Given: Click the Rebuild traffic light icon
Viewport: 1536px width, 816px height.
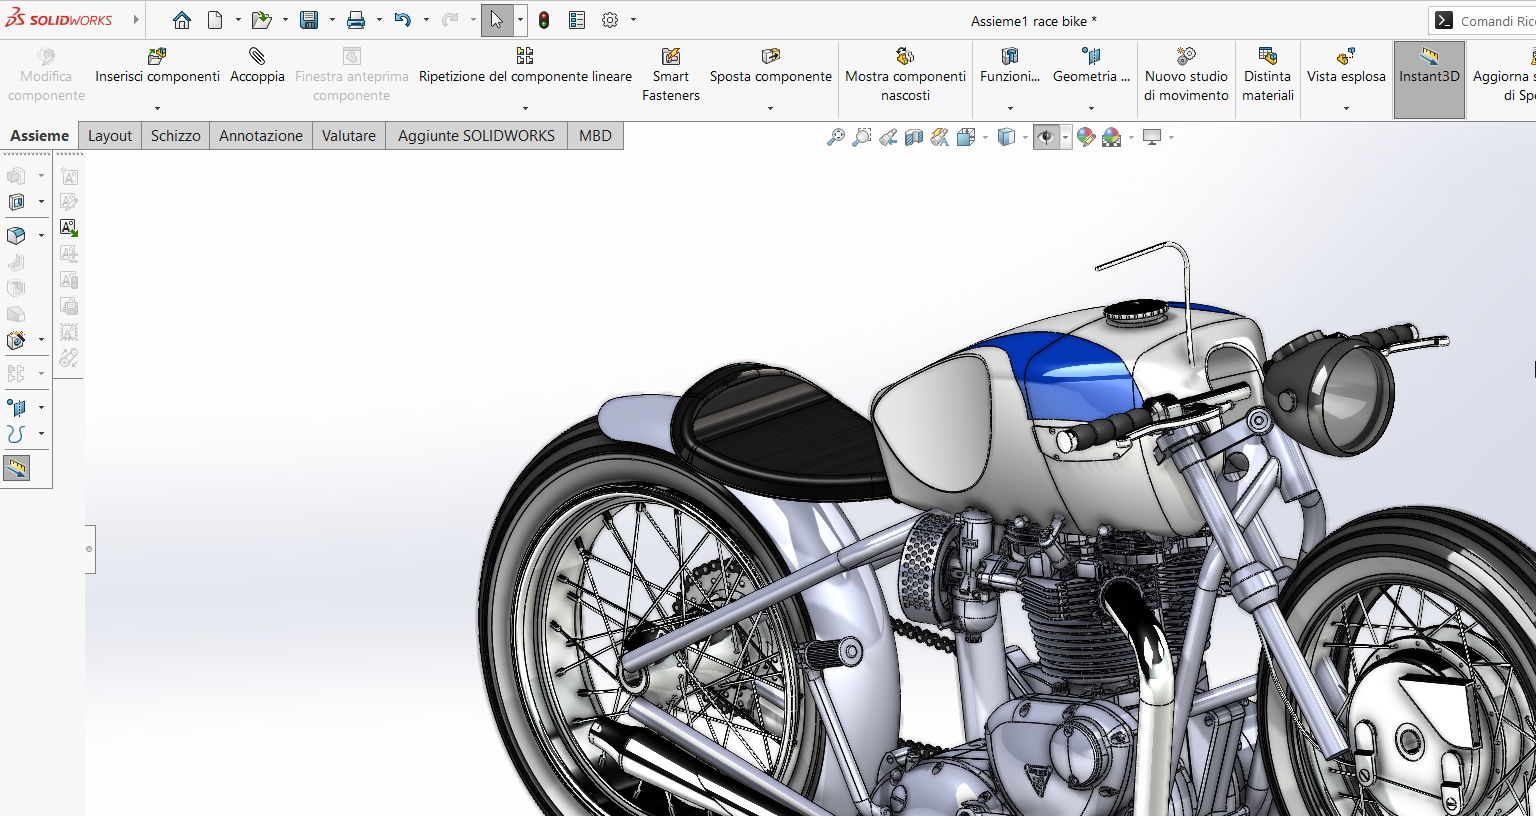Looking at the screenshot, I should 544,20.
